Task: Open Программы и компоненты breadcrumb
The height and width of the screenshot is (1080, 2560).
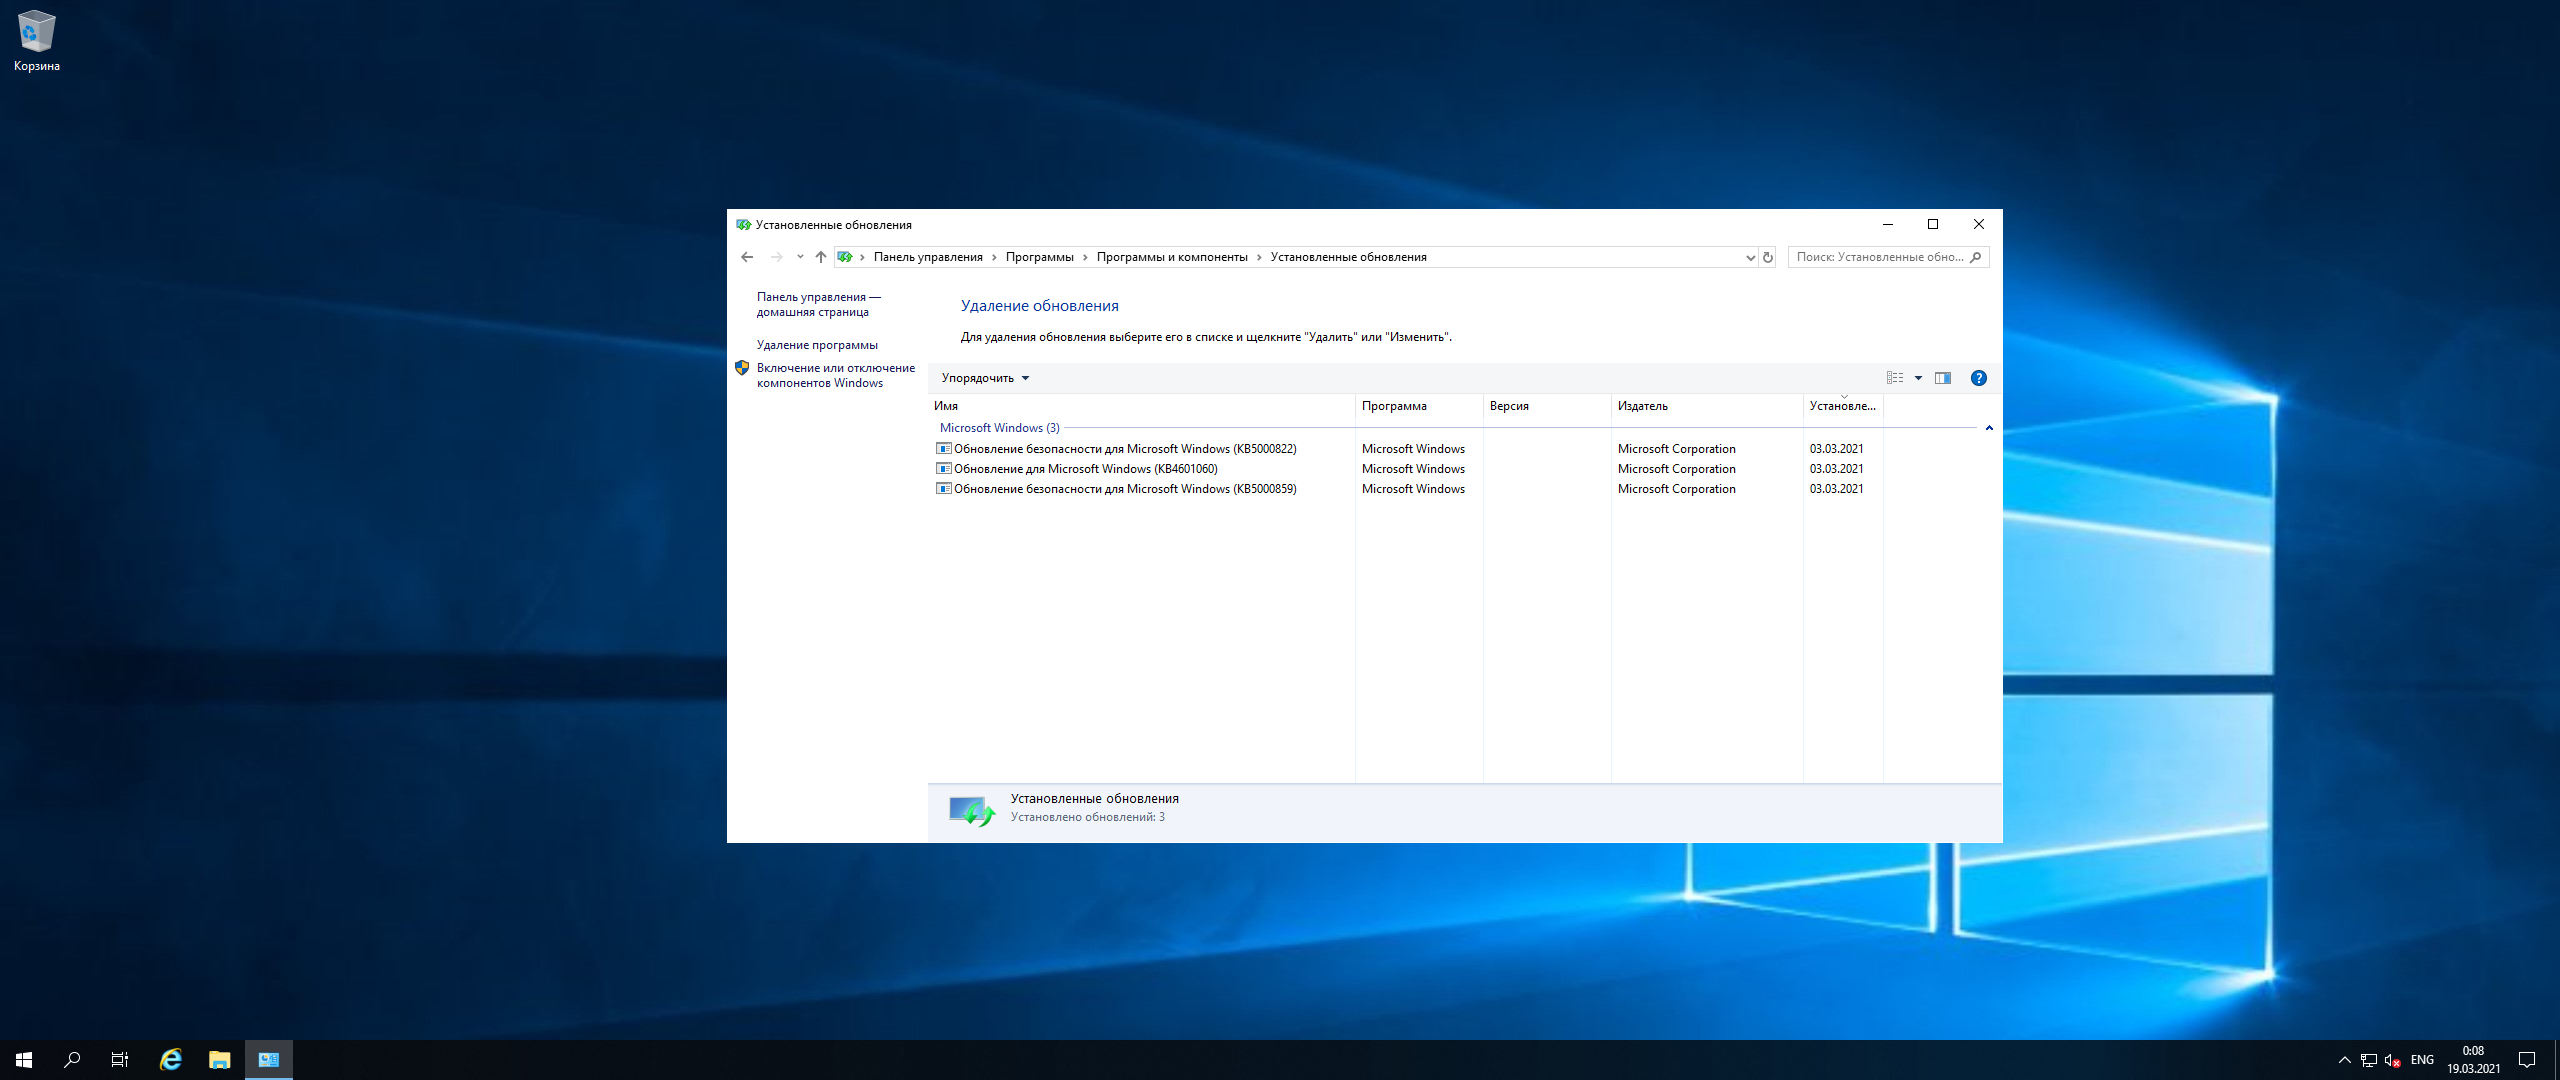Action: [1172, 257]
